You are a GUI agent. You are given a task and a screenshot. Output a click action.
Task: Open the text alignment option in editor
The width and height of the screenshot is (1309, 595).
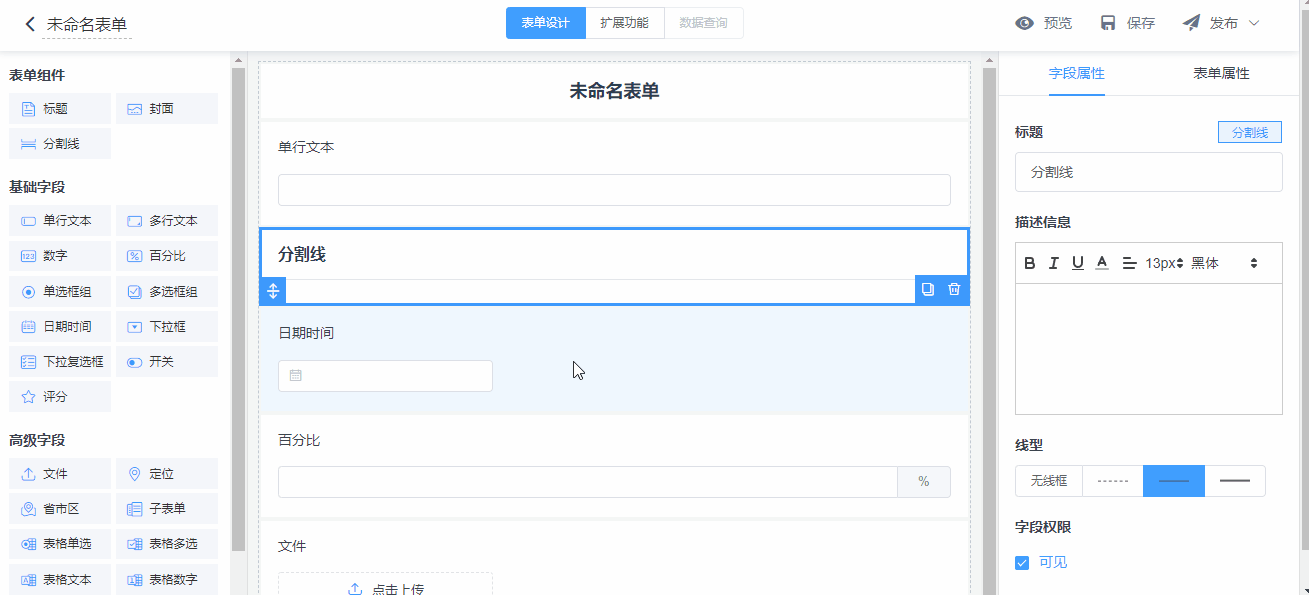pyautogui.click(x=1129, y=263)
